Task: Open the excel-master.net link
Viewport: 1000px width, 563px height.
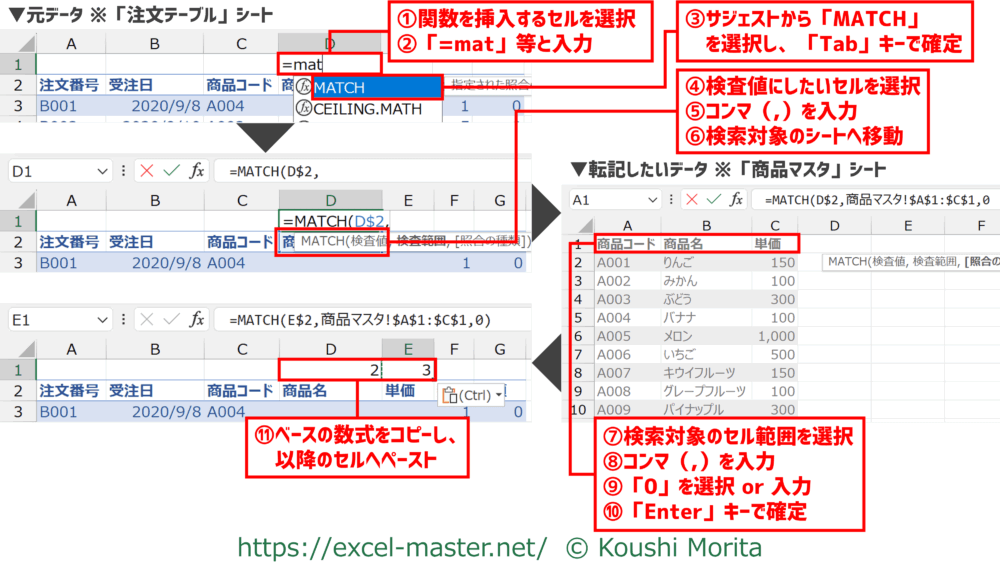Action: pyautogui.click(x=391, y=547)
